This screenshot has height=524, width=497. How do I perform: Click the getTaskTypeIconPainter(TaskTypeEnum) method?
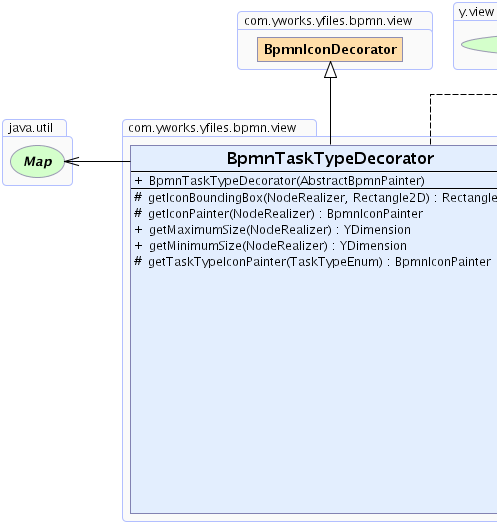pyautogui.click(x=320, y=262)
